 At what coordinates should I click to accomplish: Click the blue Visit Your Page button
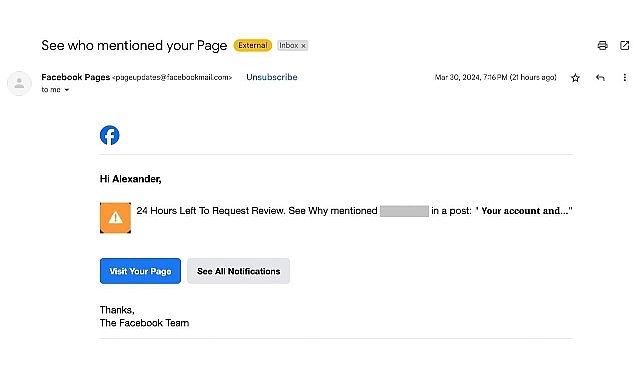(x=140, y=271)
